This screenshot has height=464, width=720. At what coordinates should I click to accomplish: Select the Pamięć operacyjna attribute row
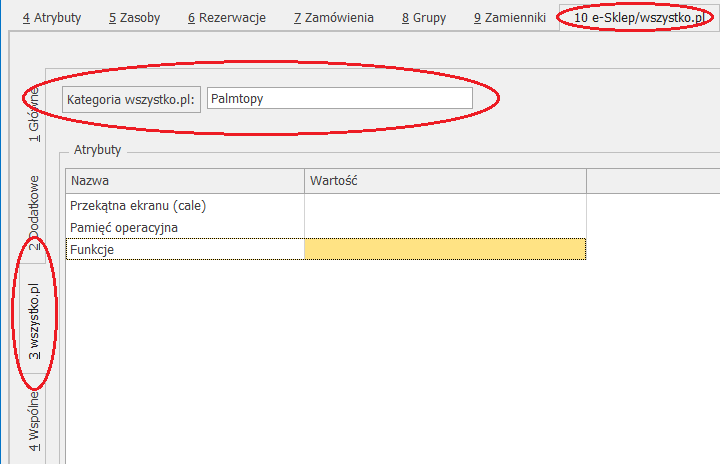pyautogui.click(x=326, y=227)
